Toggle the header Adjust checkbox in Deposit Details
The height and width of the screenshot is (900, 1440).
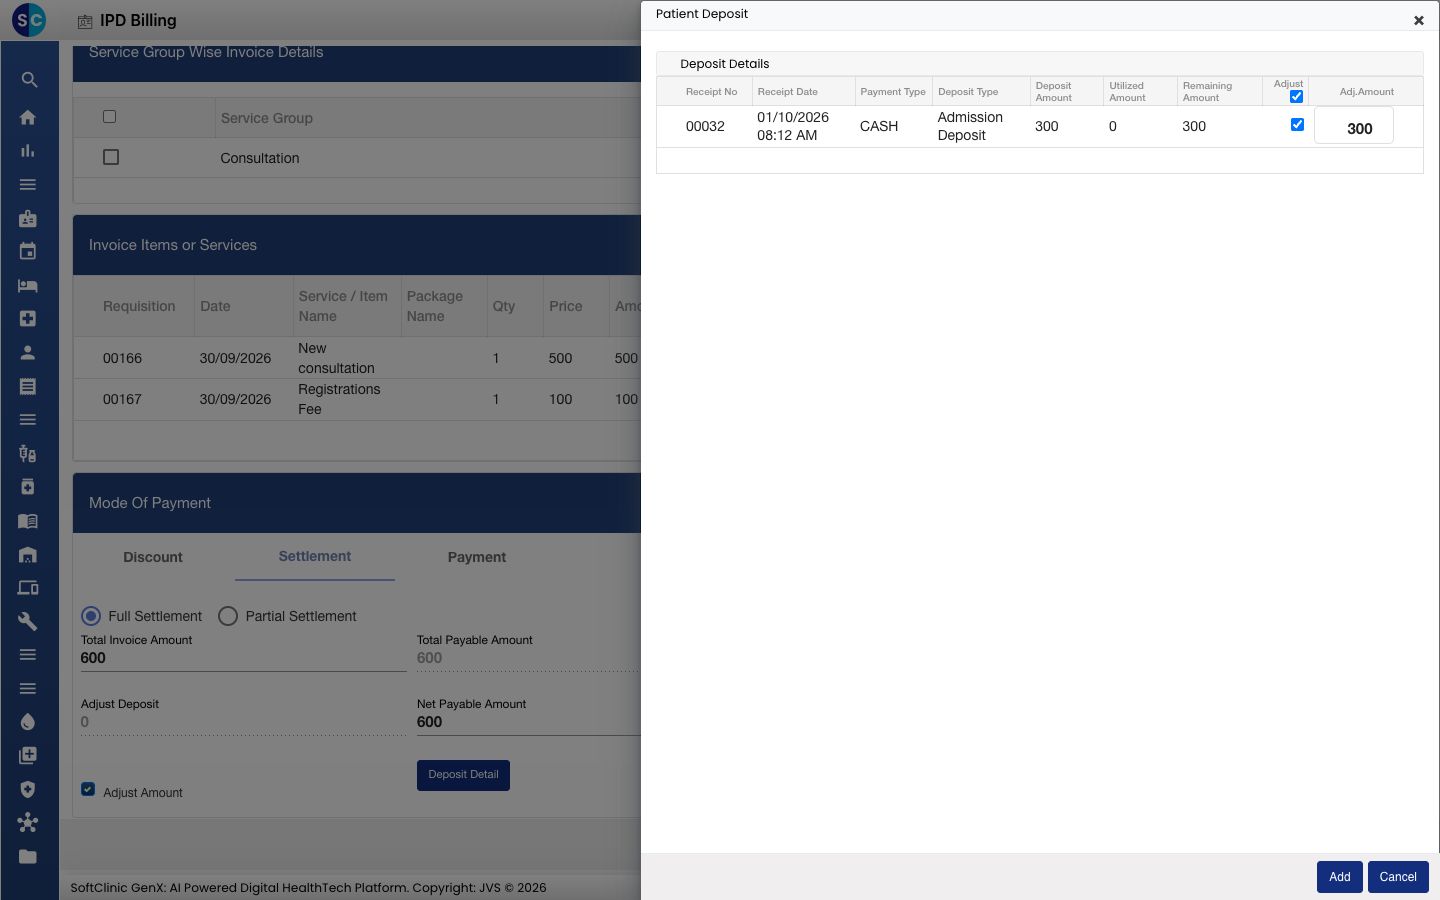pos(1296,97)
